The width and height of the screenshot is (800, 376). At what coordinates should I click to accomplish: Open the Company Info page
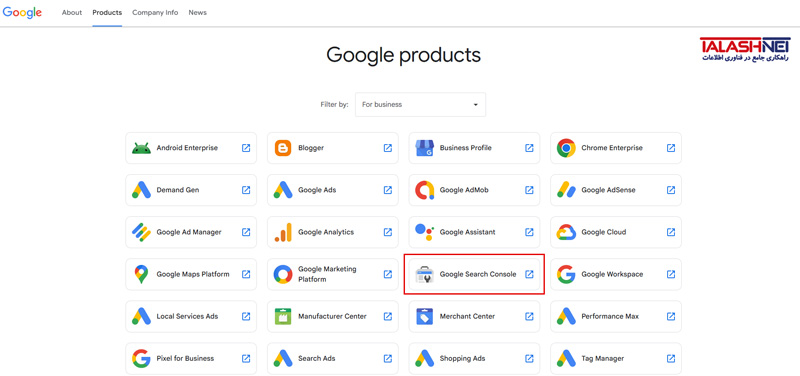tap(155, 13)
